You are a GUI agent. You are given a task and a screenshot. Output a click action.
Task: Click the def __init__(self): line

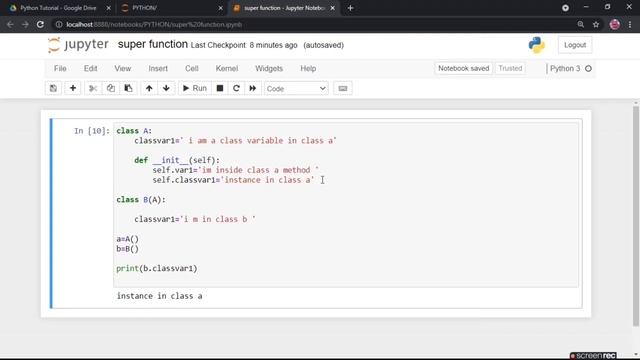click(177, 160)
